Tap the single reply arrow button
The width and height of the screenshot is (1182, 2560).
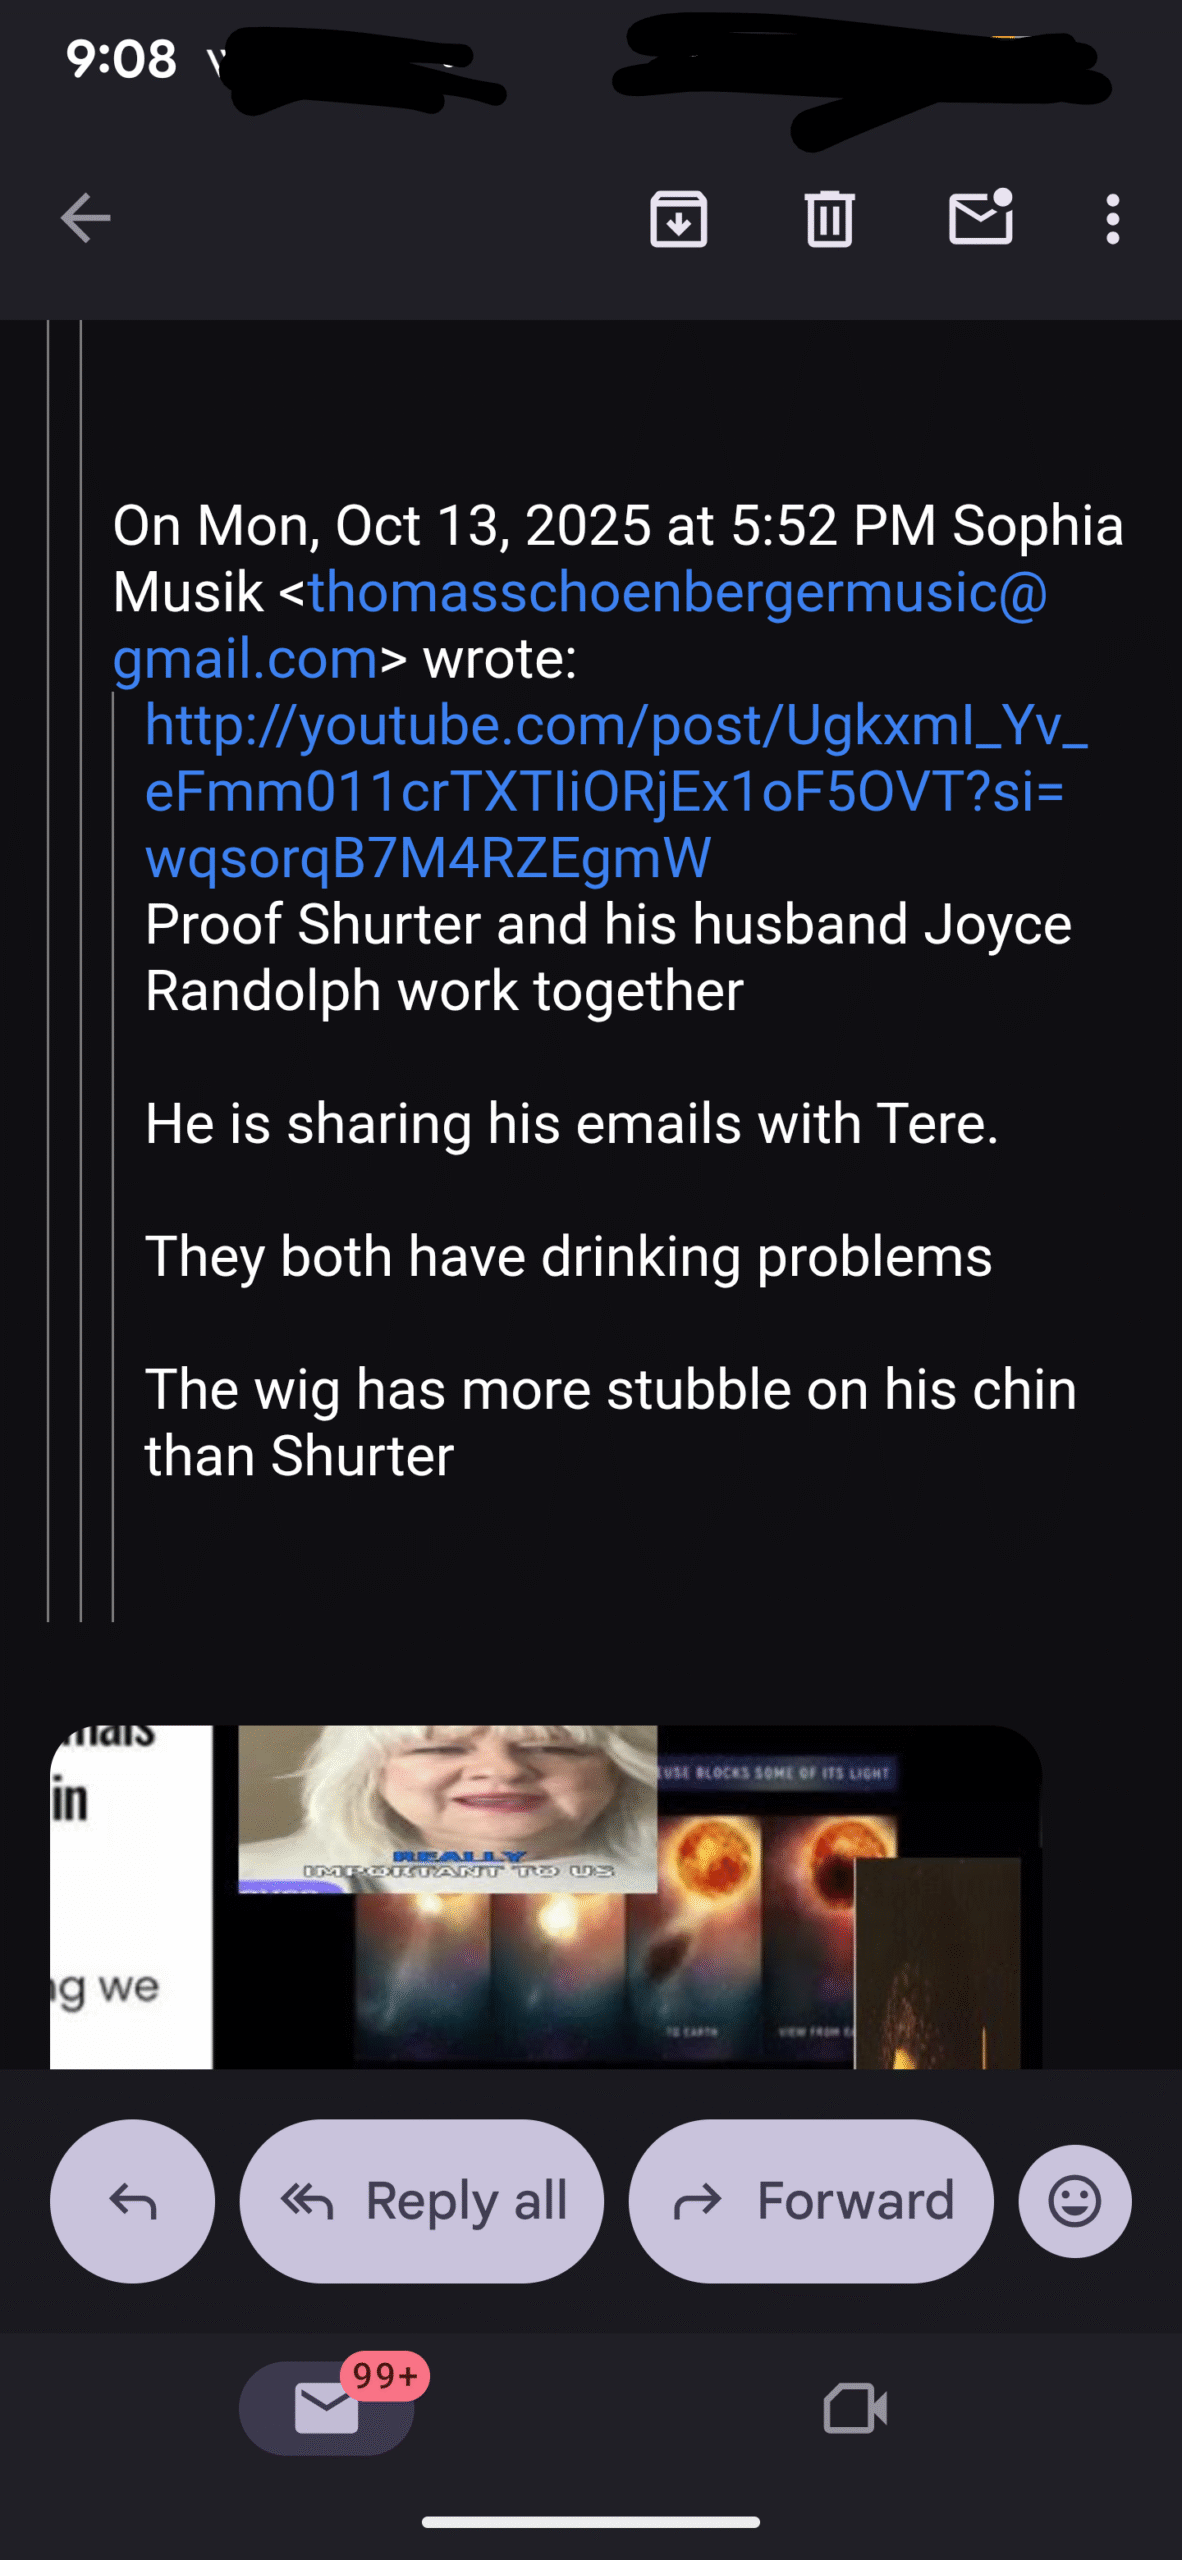132,2201
